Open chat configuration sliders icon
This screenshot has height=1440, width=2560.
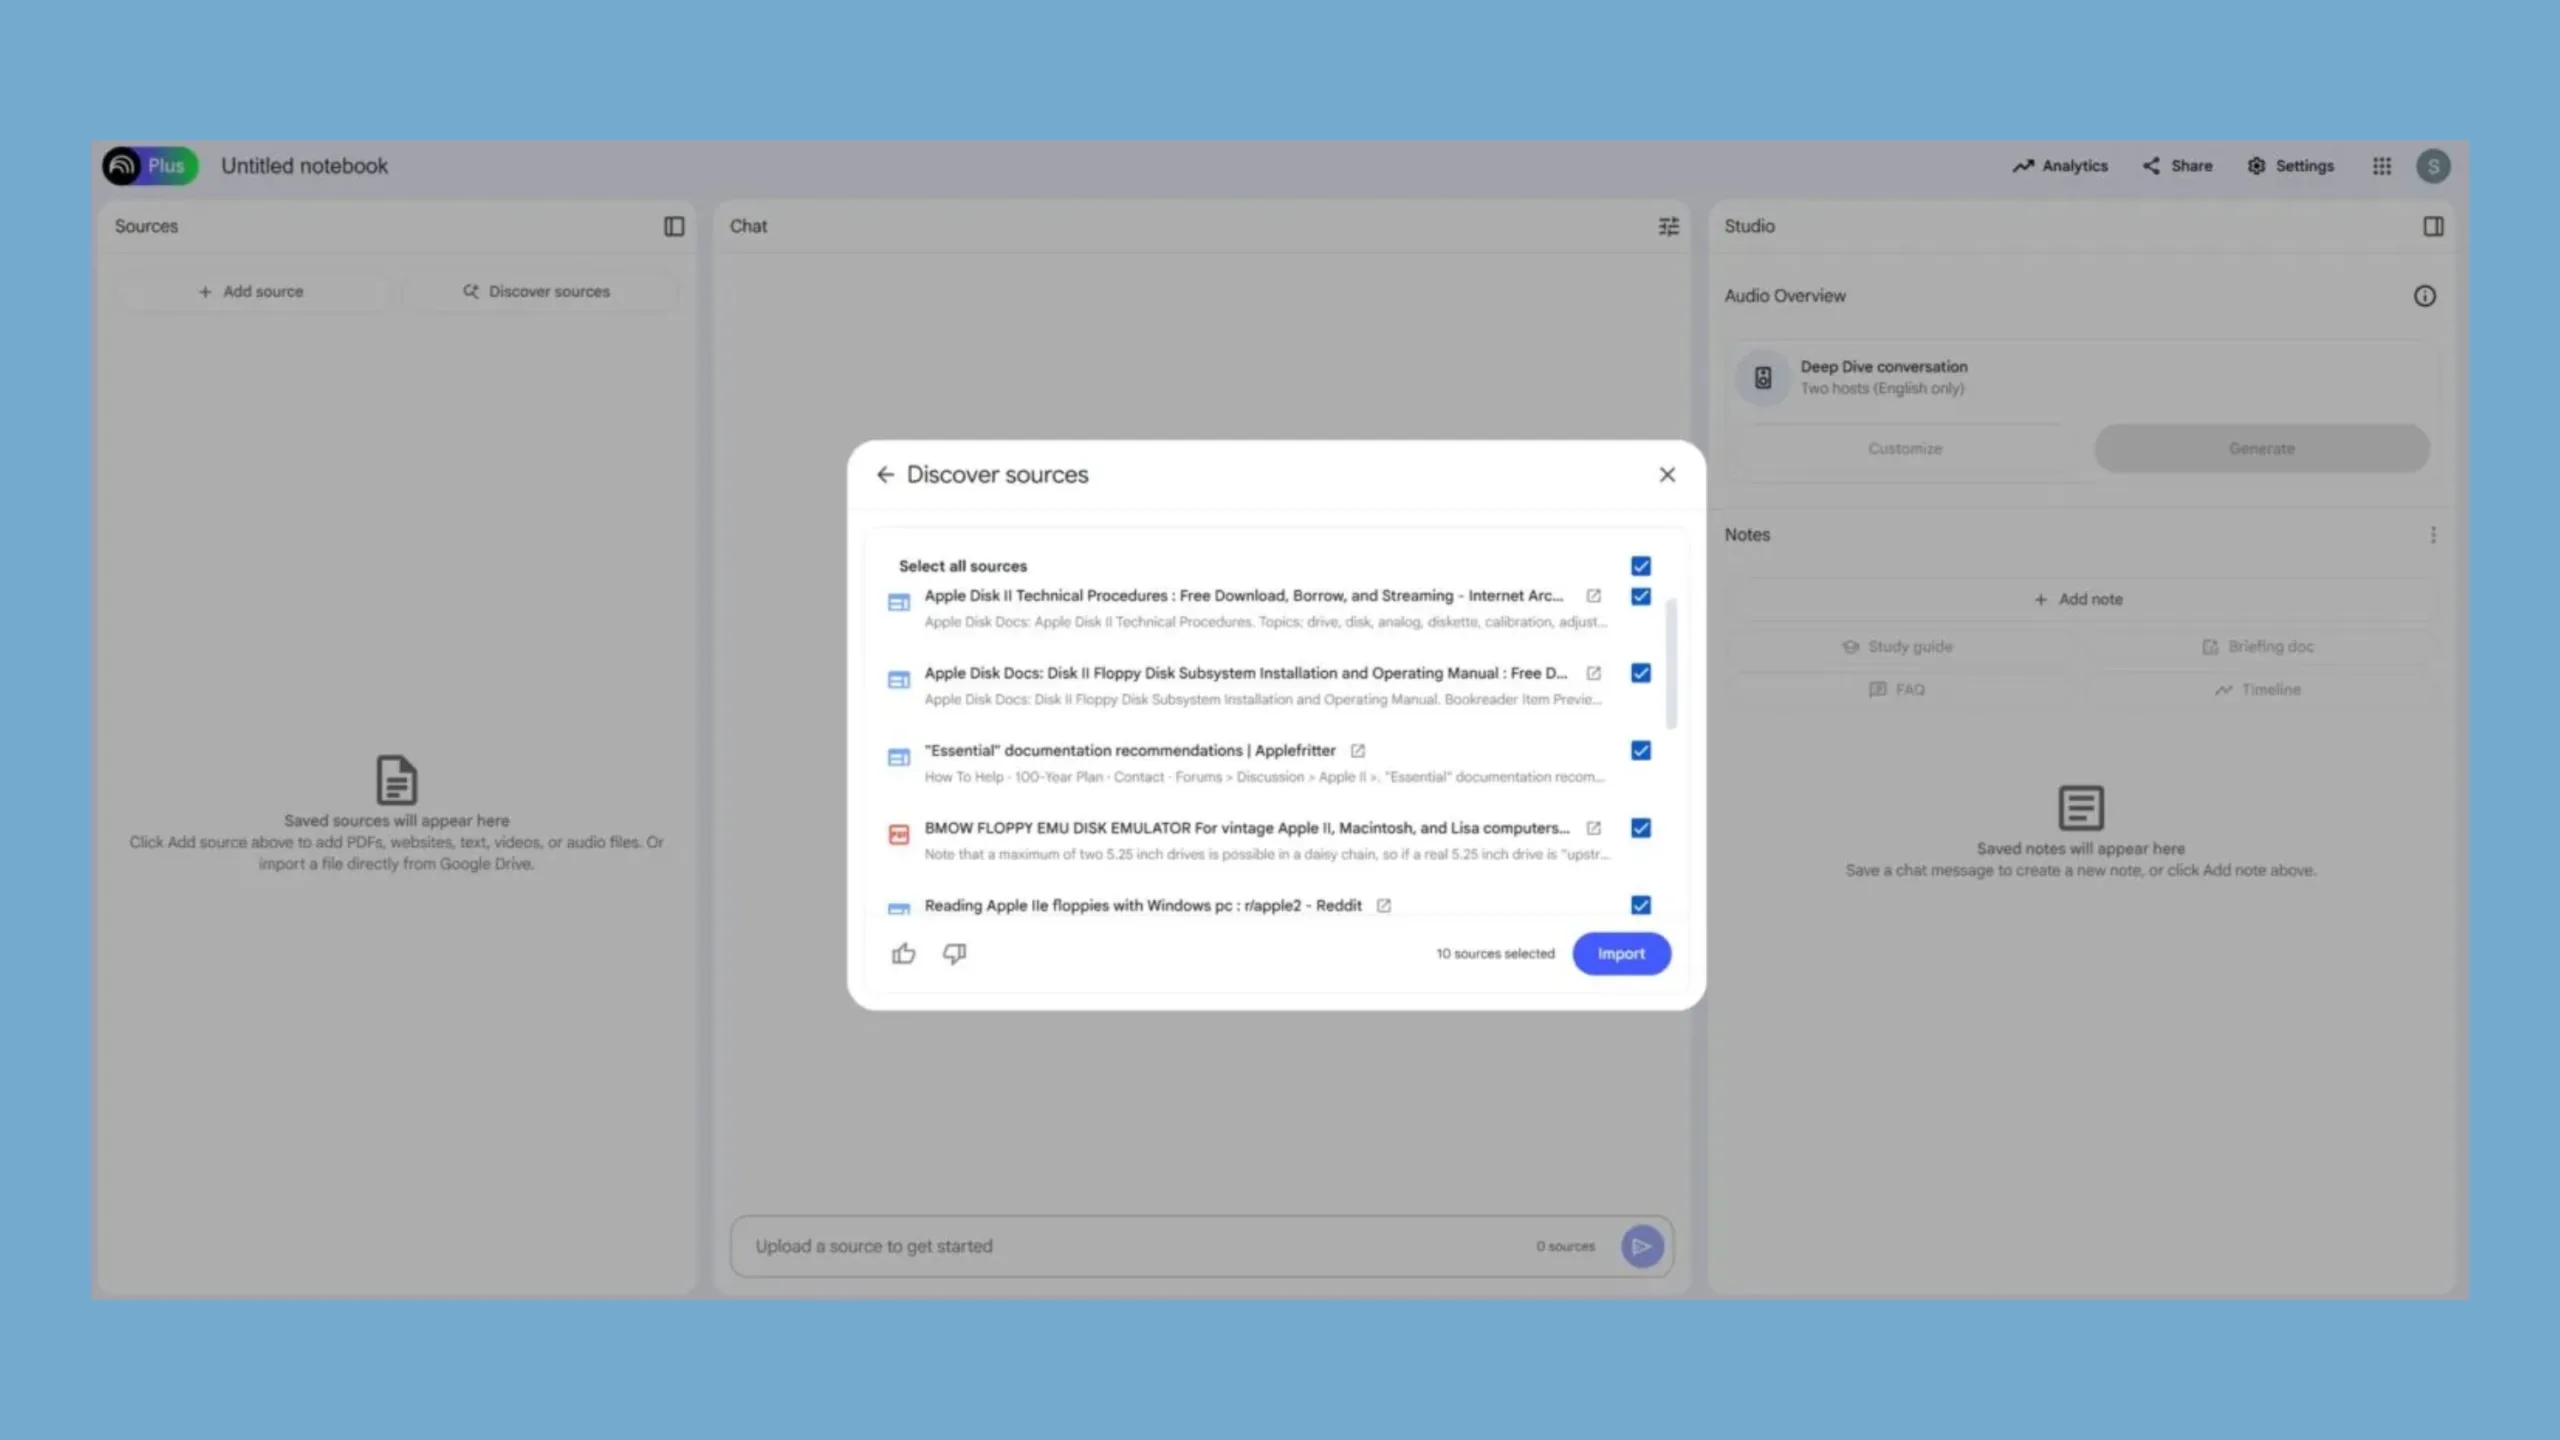1669,227
